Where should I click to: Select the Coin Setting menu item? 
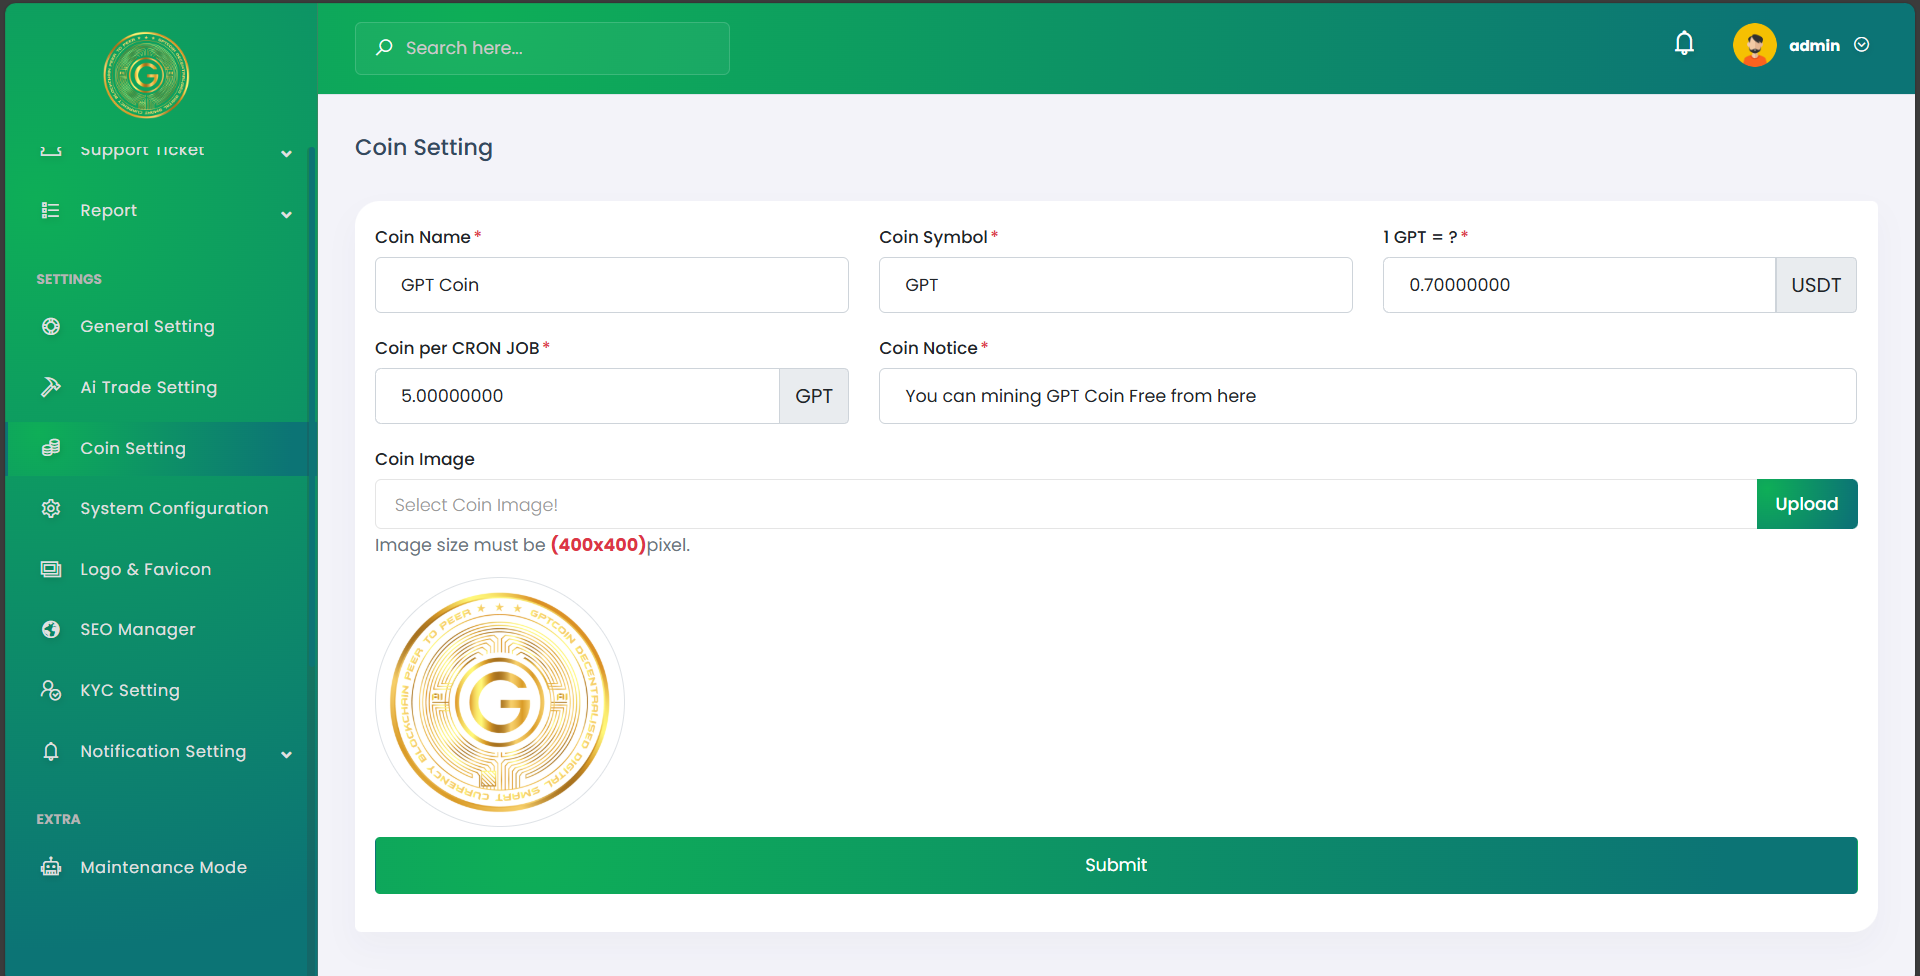click(x=157, y=448)
